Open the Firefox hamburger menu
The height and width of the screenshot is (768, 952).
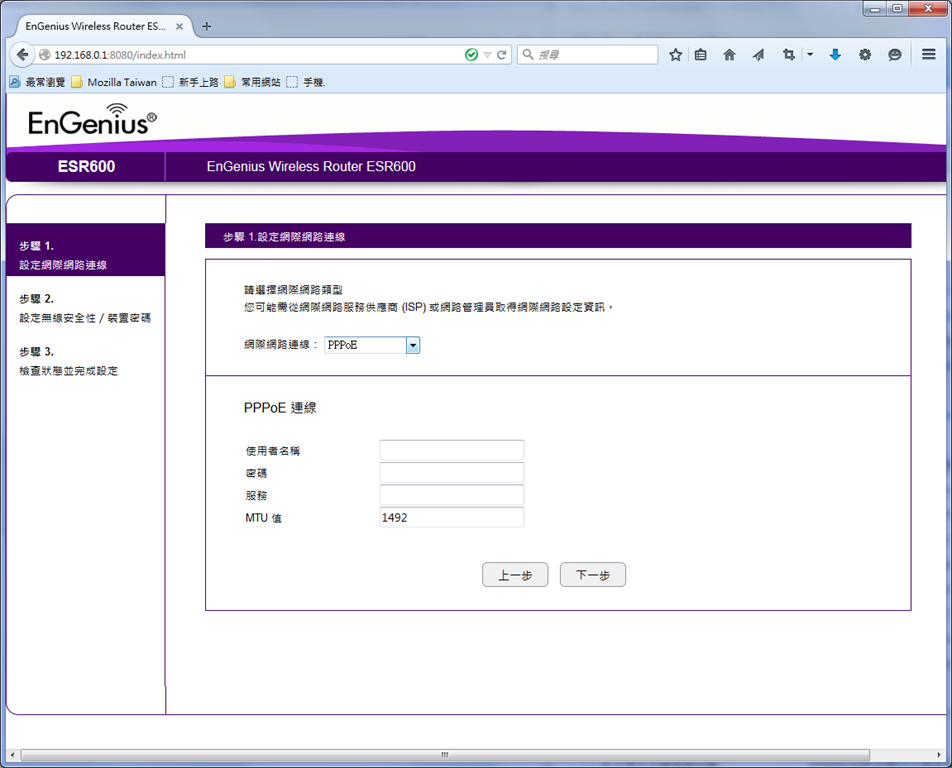point(928,55)
